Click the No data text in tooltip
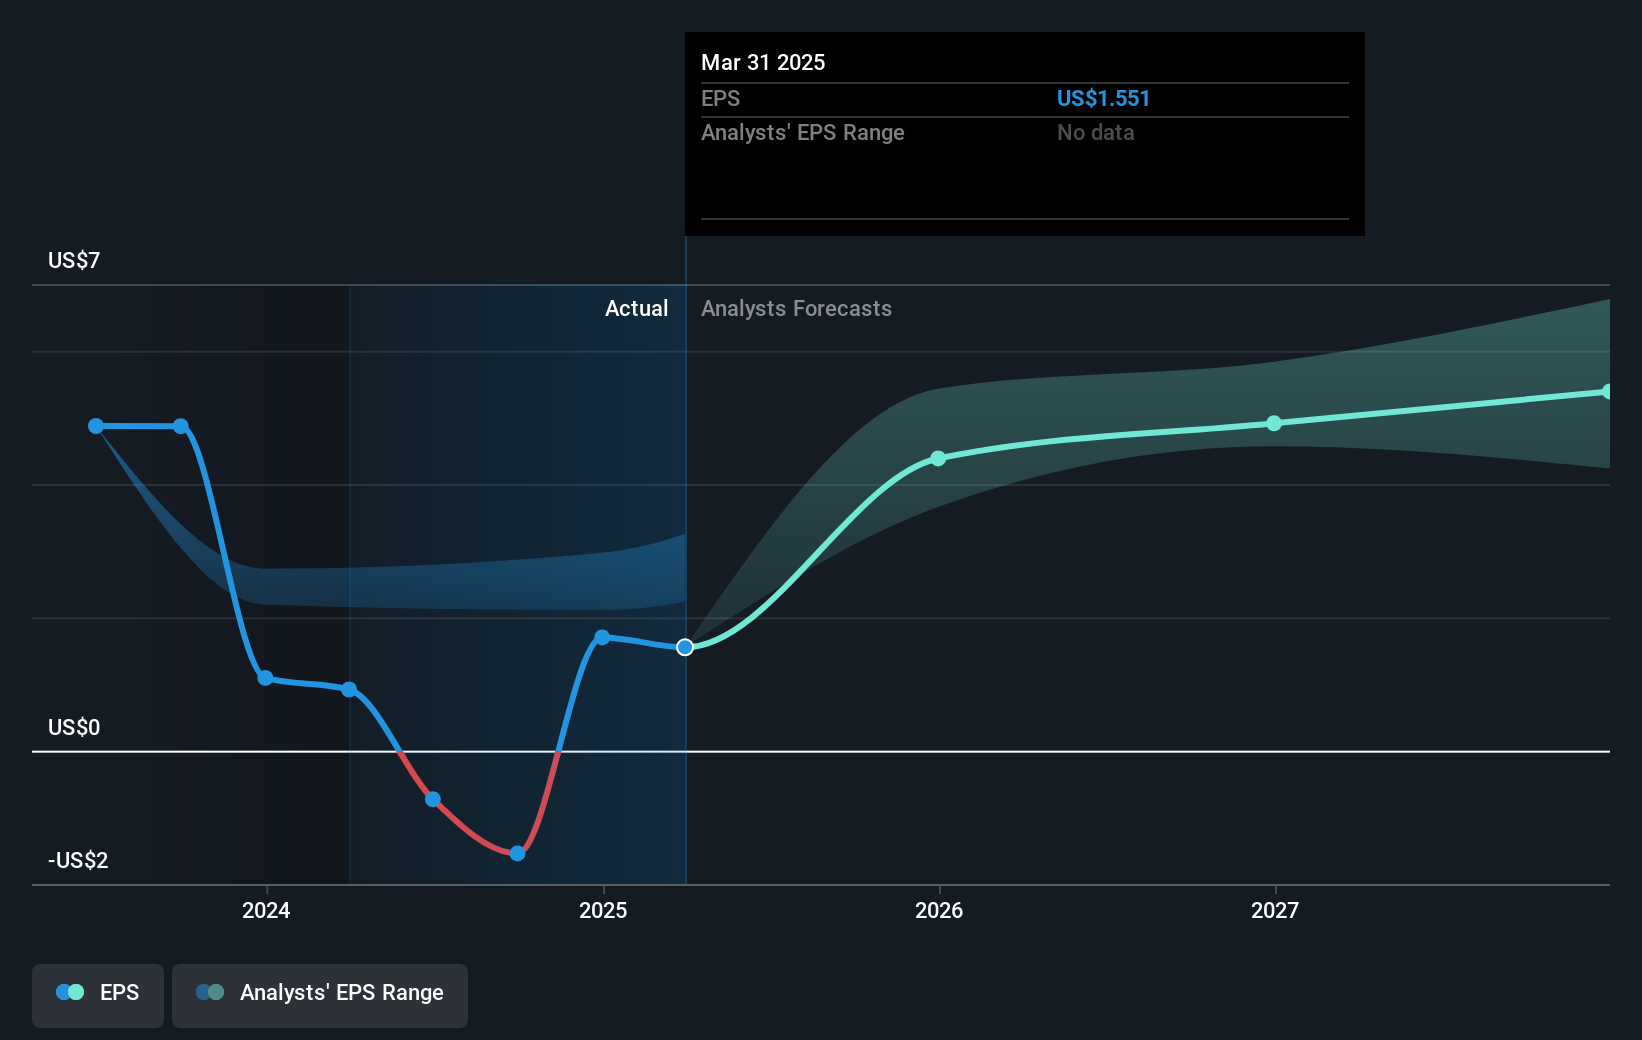Screen dimensions: 1642x1040 [x=1095, y=132]
